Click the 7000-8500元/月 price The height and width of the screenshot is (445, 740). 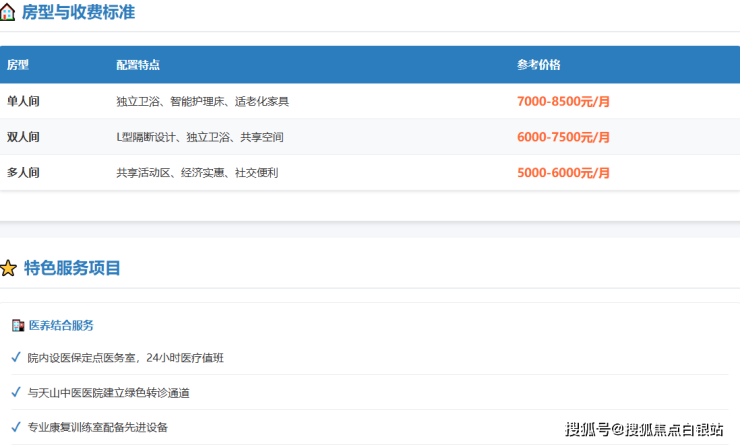point(563,101)
